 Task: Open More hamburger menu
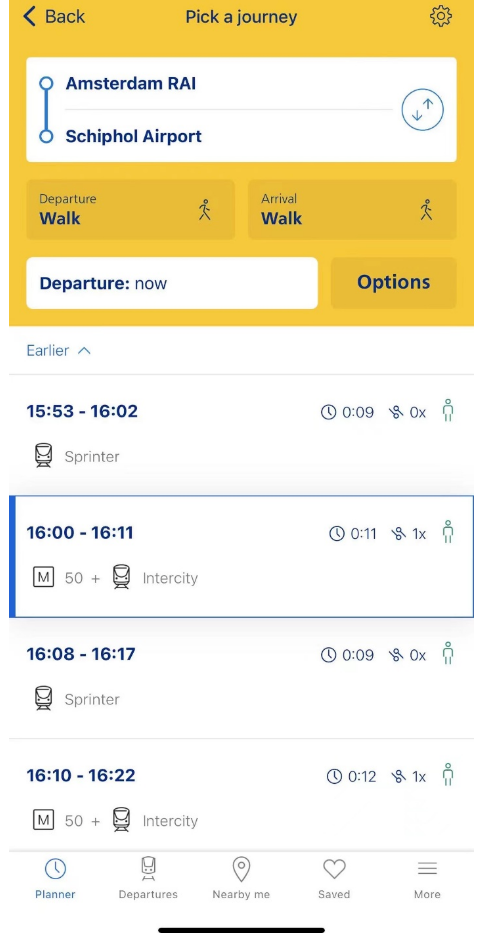tap(427, 869)
